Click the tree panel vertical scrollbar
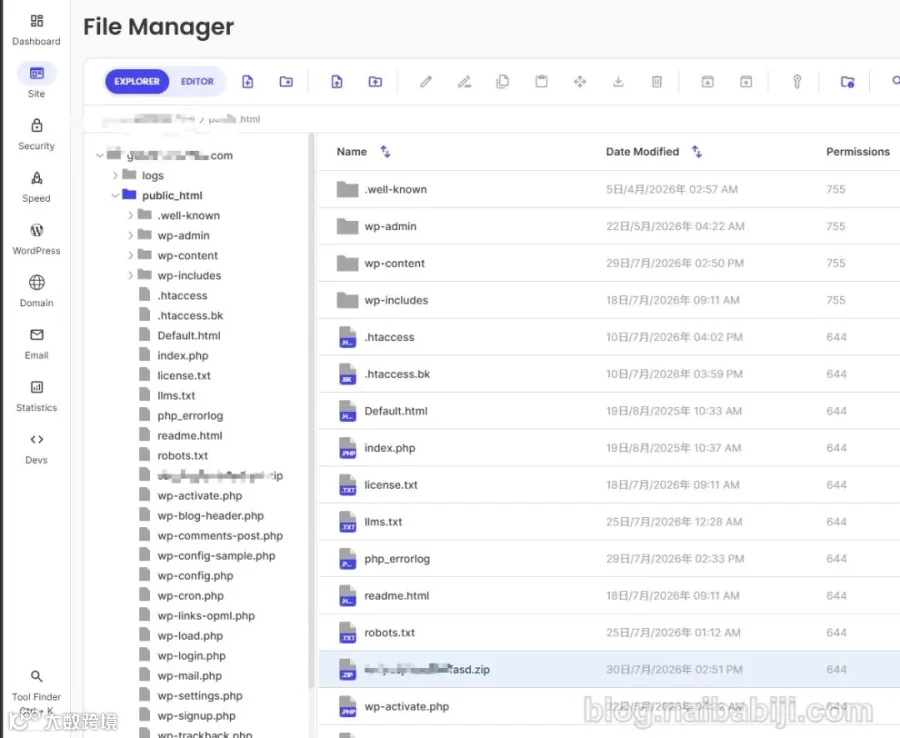This screenshot has height=738, width=900. pos(311,410)
